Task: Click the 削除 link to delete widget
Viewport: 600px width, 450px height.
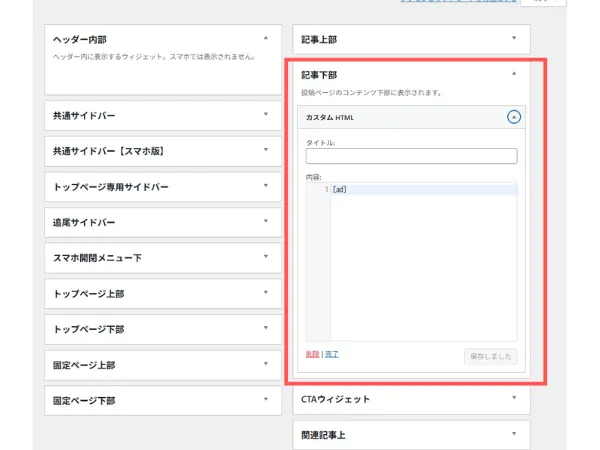Action: 312,354
